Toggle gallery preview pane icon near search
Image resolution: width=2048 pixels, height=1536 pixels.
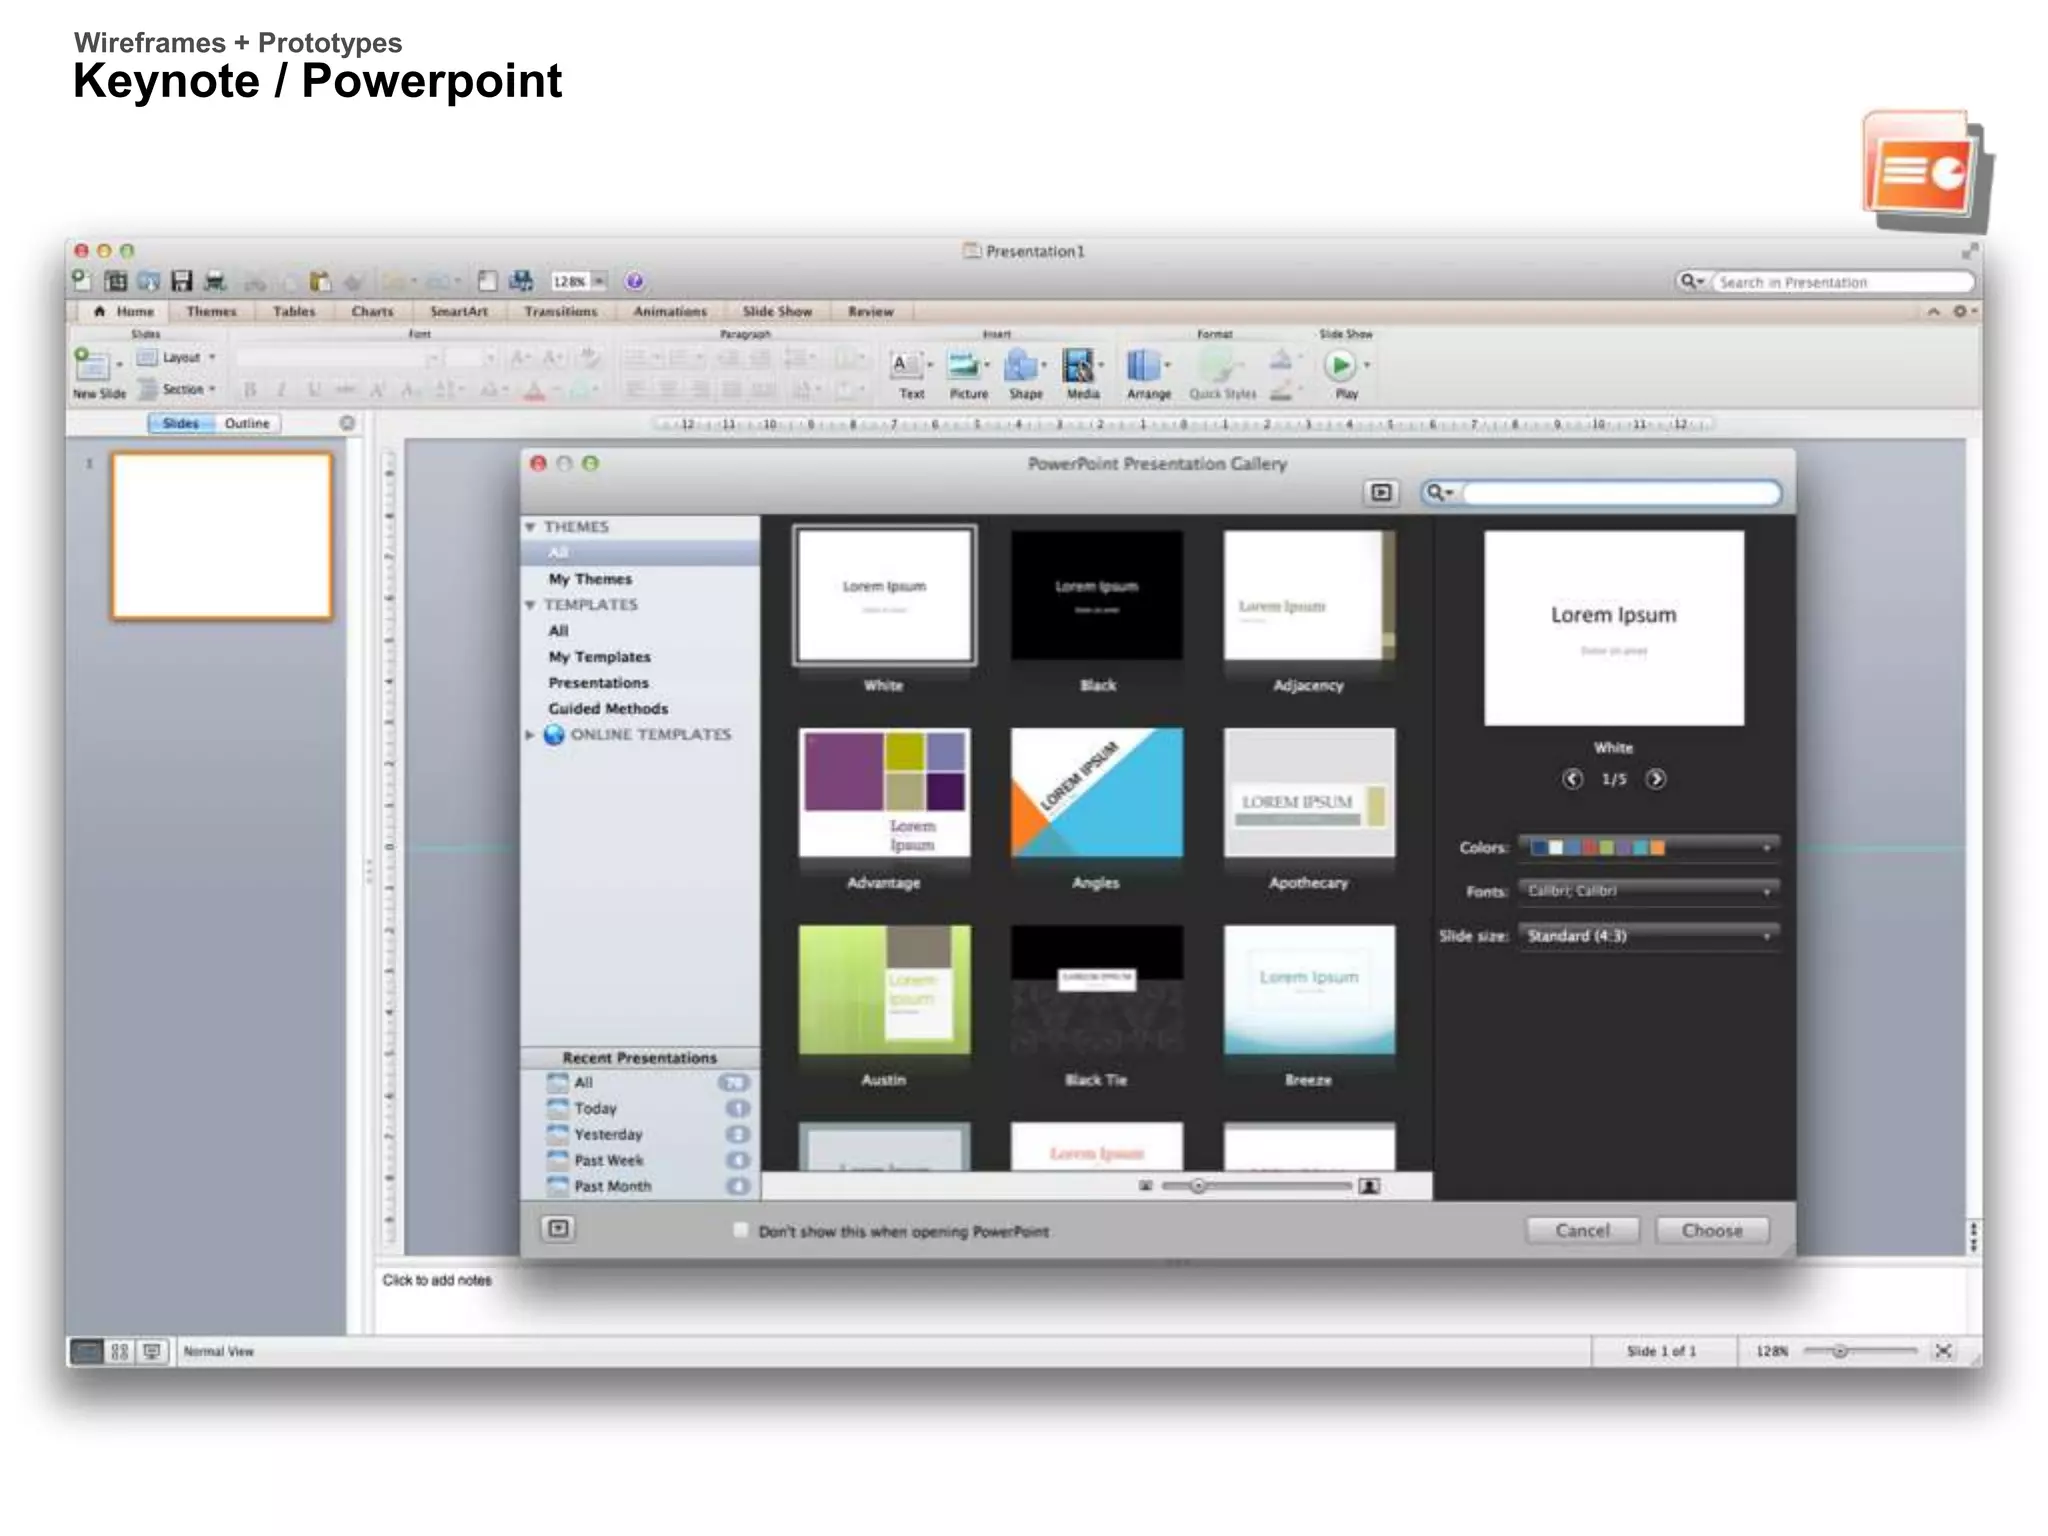tap(1381, 492)
